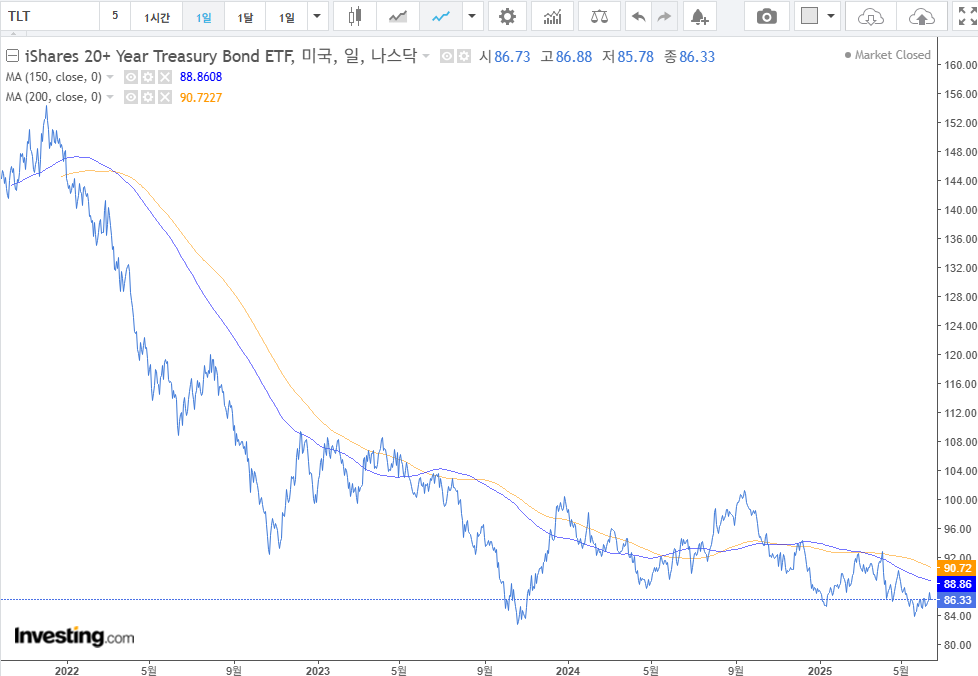Select the 5 minute interval

point(115,16)
